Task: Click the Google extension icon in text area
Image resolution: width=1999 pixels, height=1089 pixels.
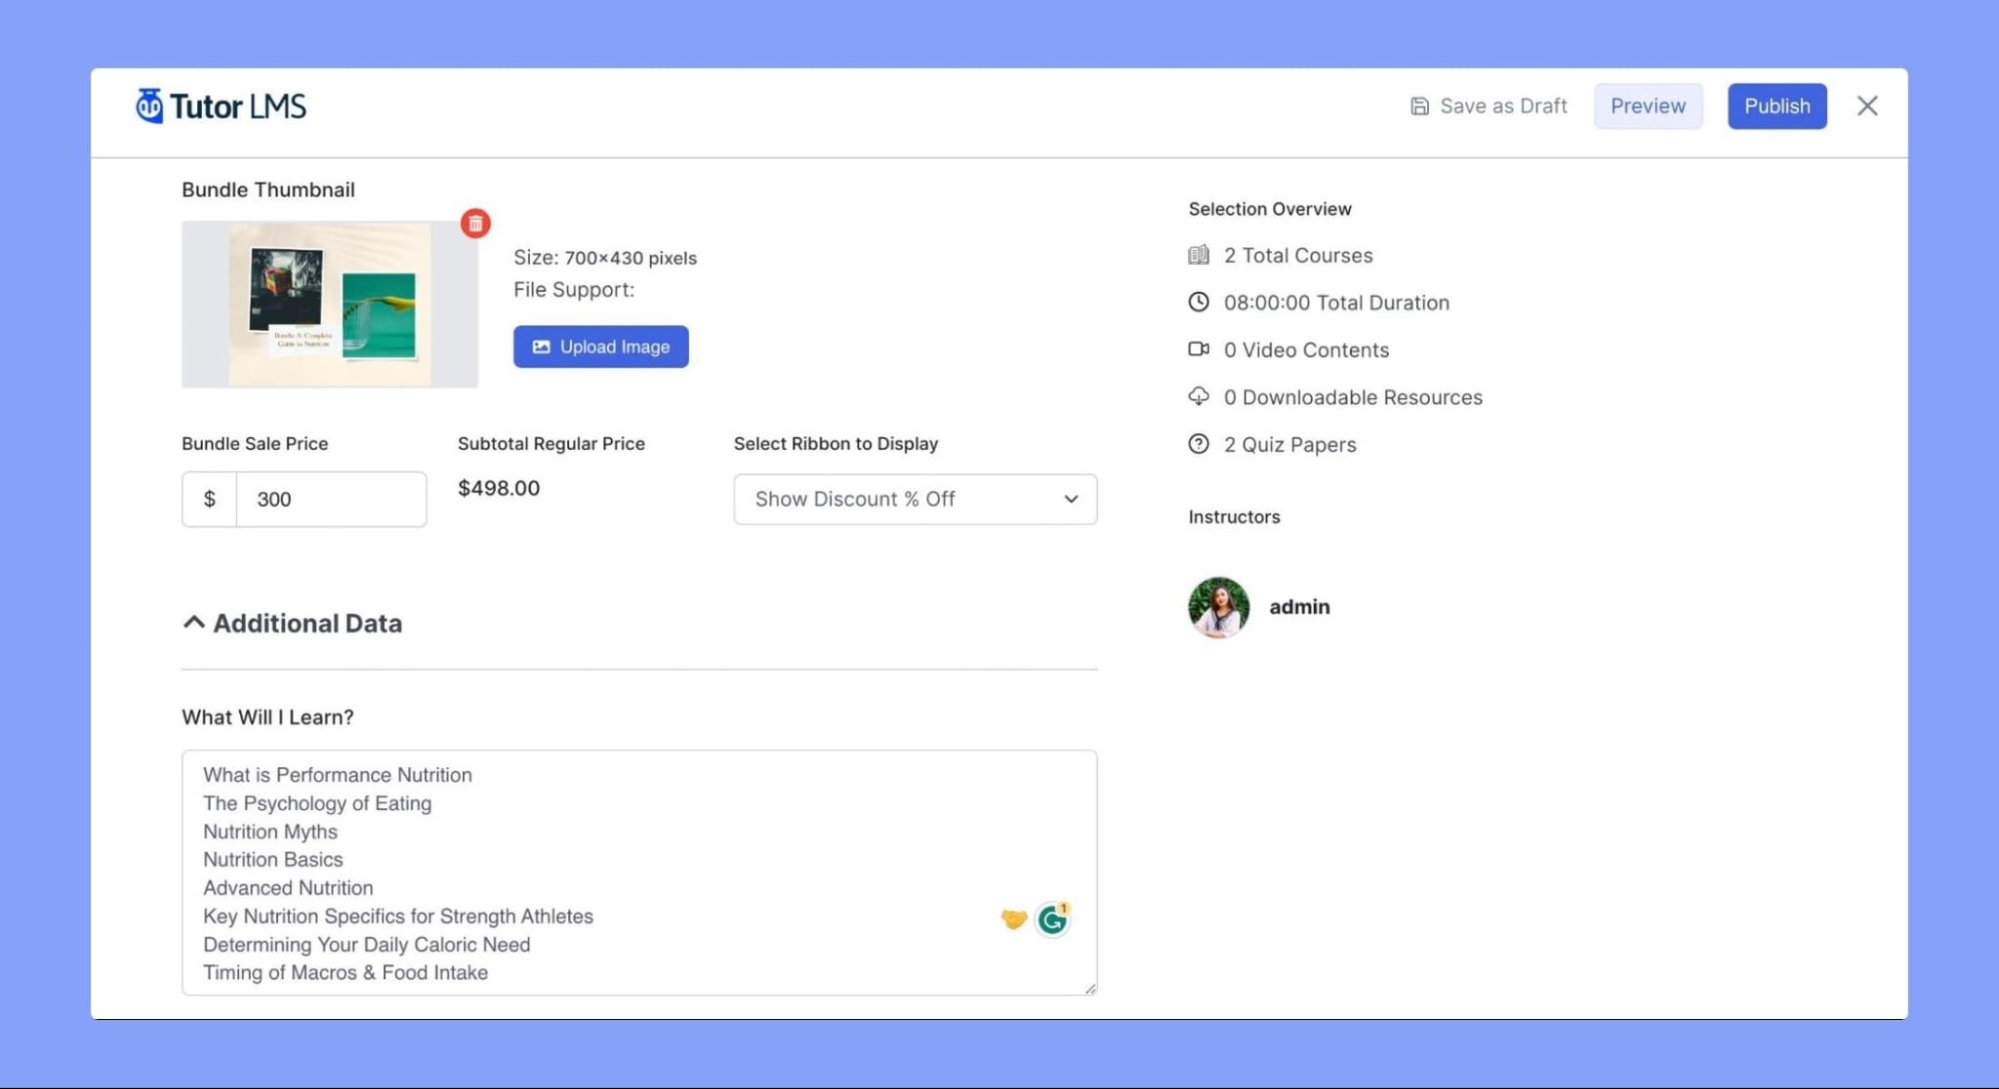Action: [x=1054, y=921]
